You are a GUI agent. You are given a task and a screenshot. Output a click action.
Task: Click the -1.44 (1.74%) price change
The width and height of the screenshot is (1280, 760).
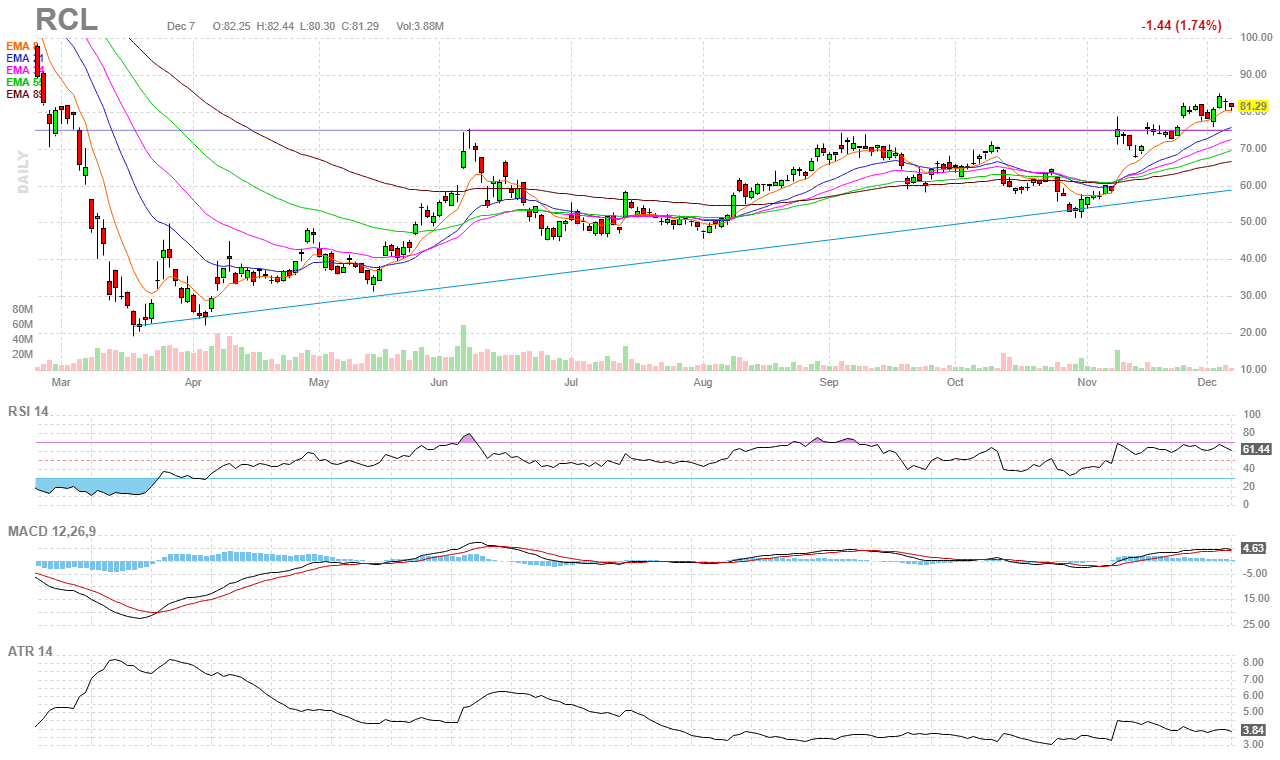1181,25
